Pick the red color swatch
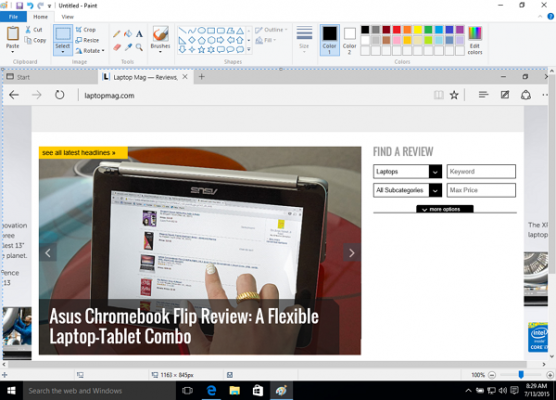 [397, 30]
